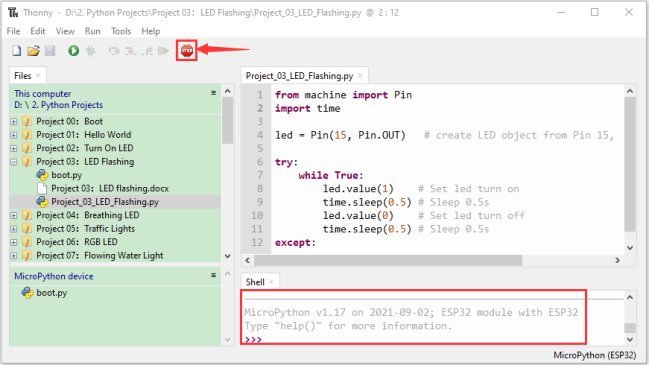Click the 'while True:' code line

pos(331,176)
